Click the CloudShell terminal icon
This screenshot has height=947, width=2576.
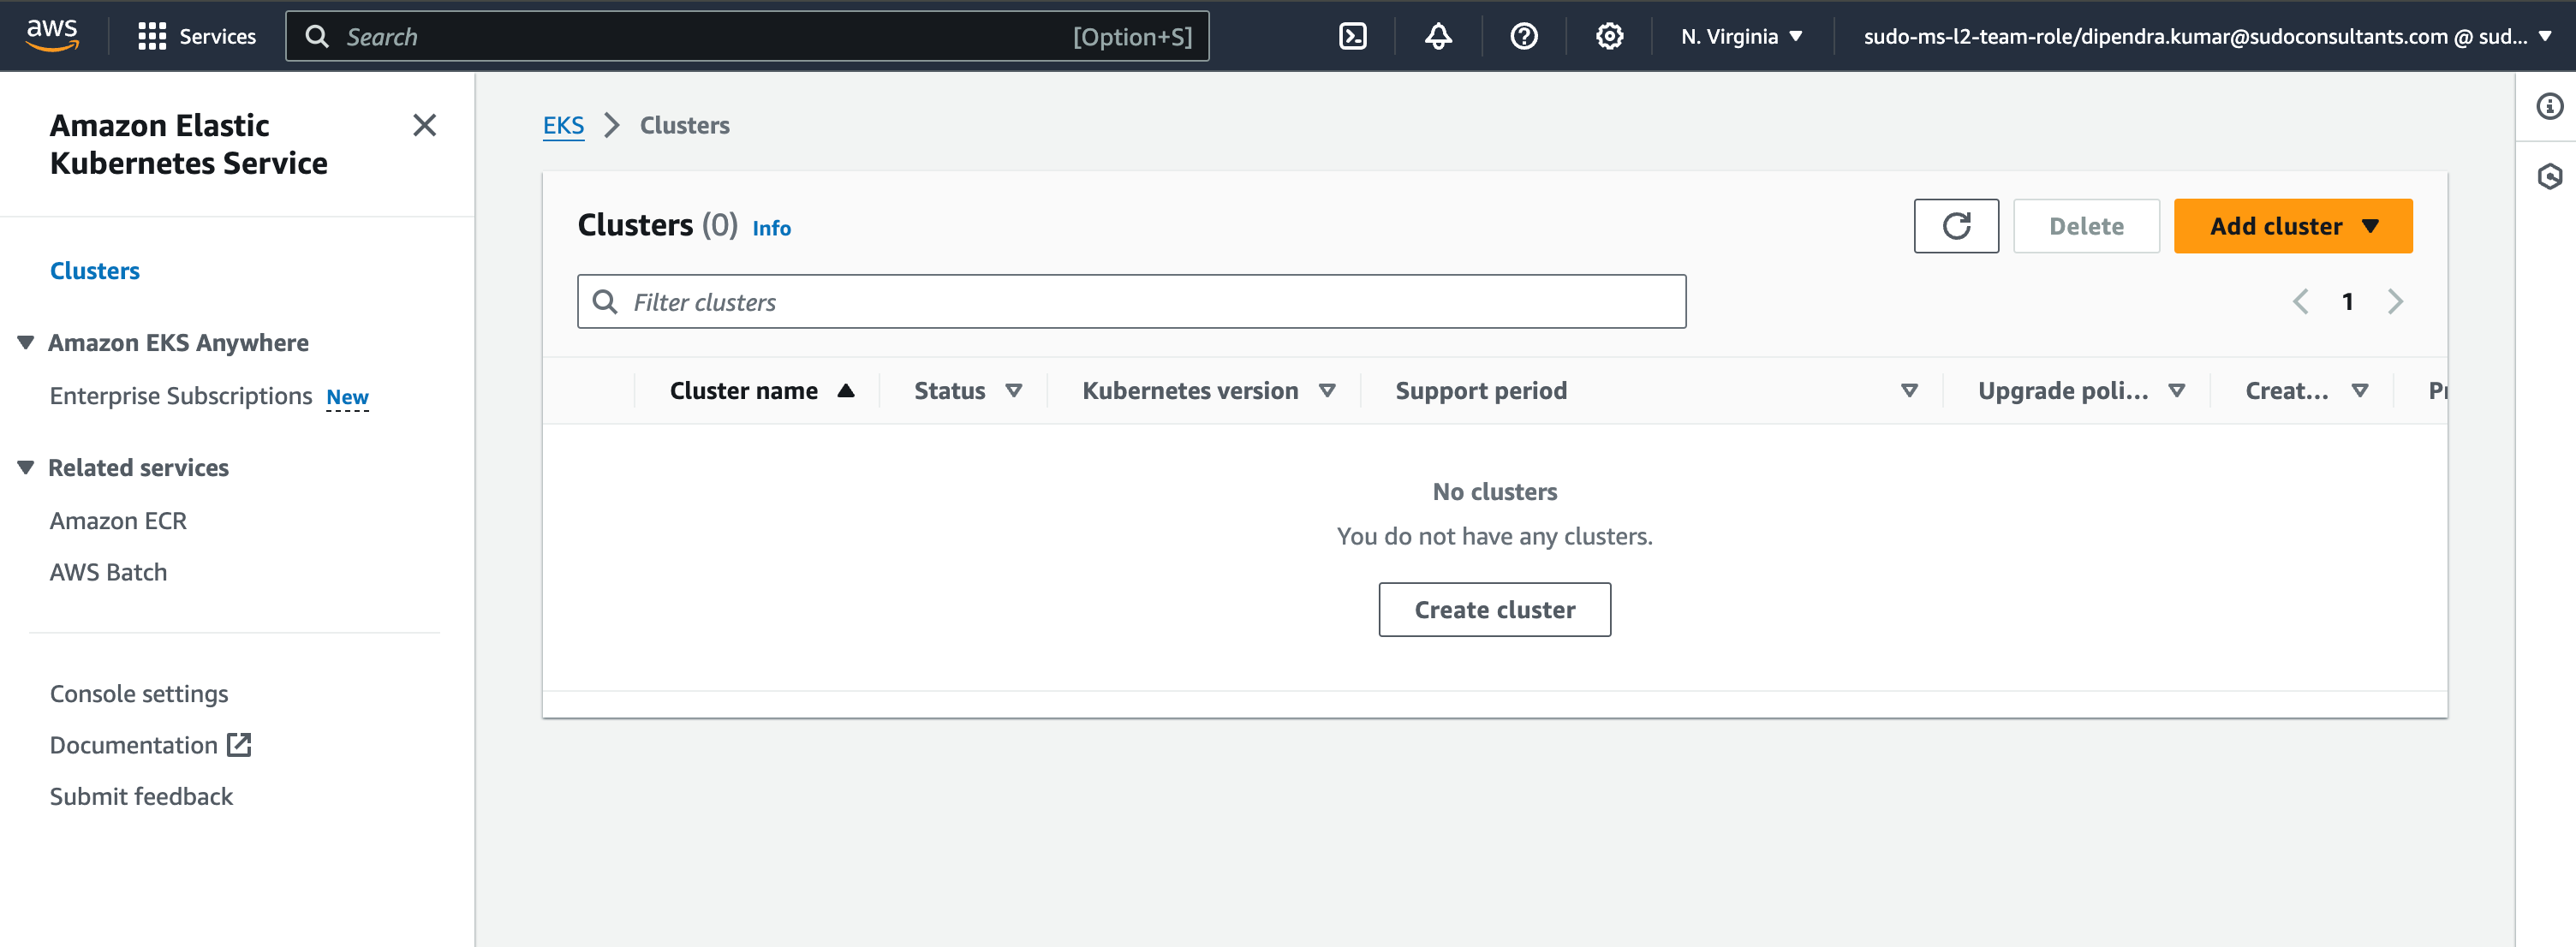click(x=1352, y=36)
